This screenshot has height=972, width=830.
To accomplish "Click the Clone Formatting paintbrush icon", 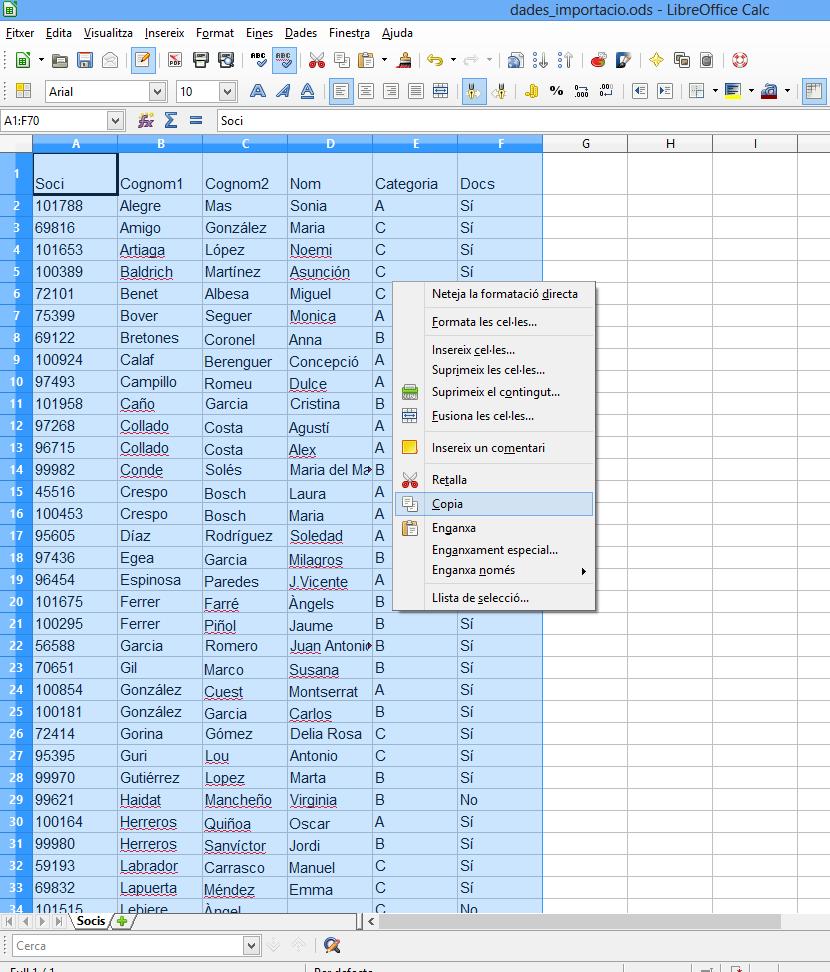I will coord(405,60).
